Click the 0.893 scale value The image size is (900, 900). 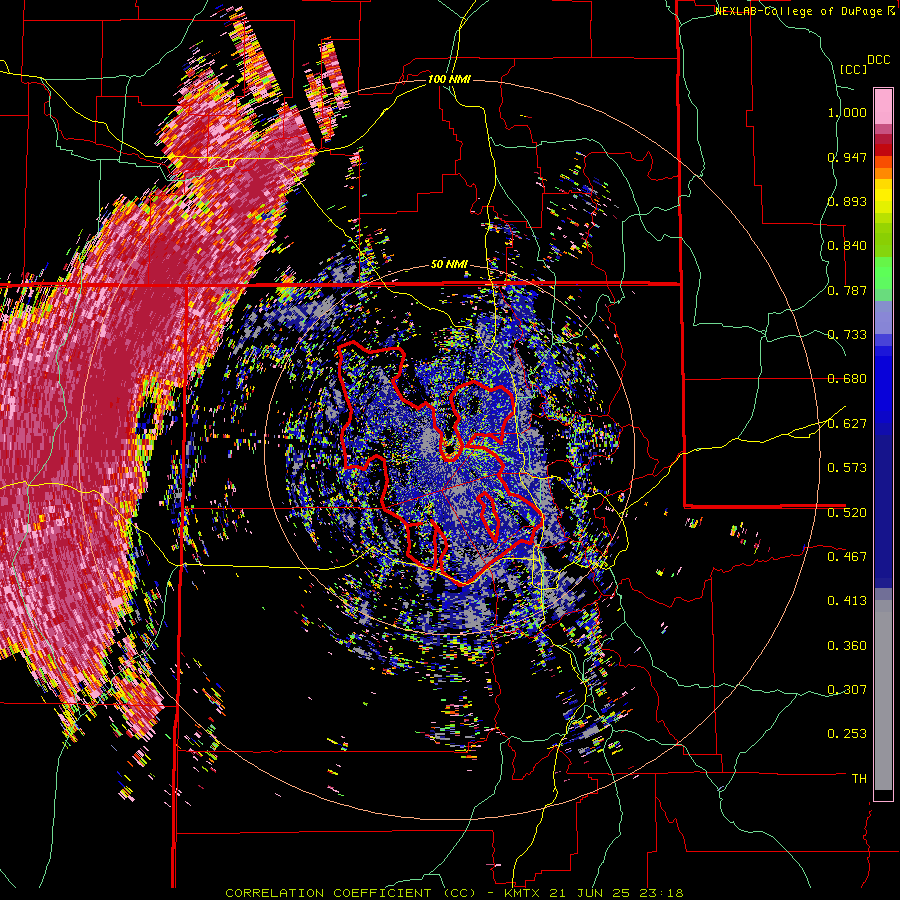(x=847, y=201)
